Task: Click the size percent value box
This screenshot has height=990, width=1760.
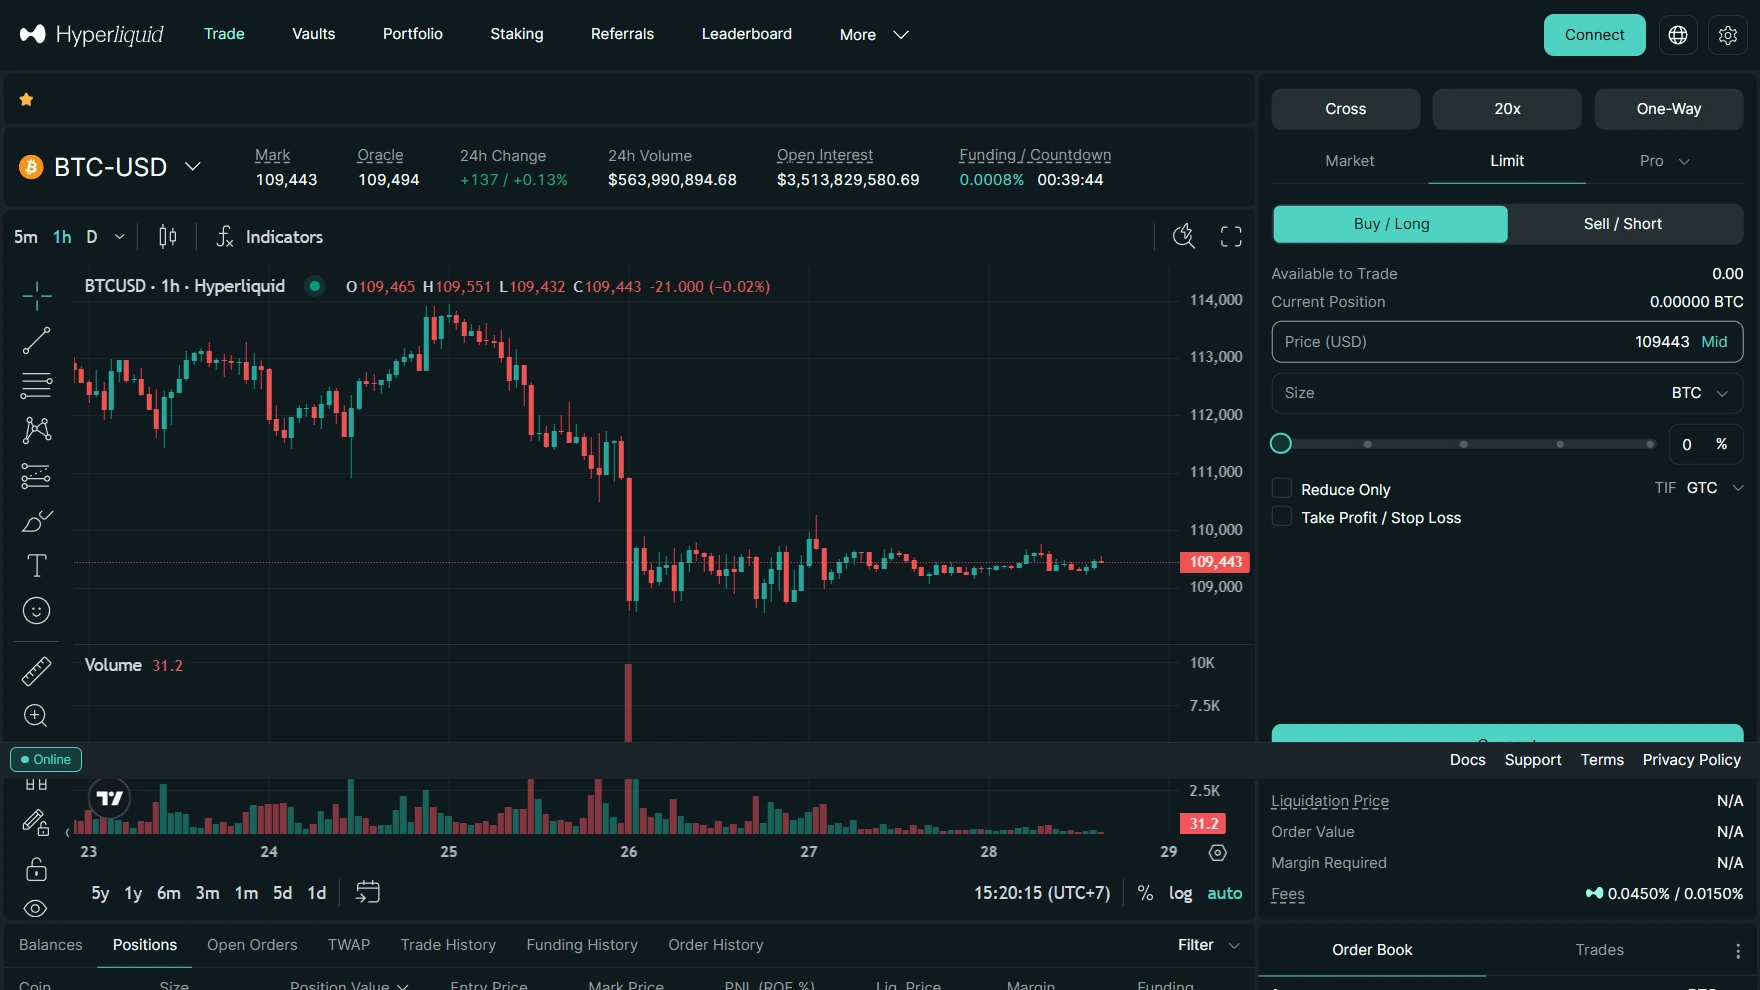Action: 1706,444
